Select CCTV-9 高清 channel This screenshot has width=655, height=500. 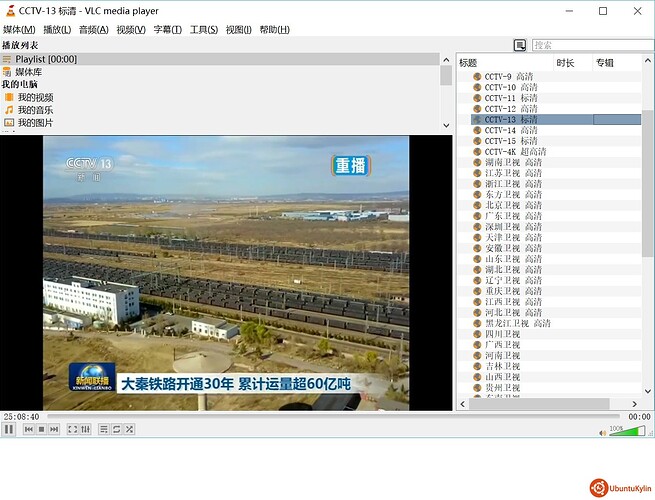[508, 76]
